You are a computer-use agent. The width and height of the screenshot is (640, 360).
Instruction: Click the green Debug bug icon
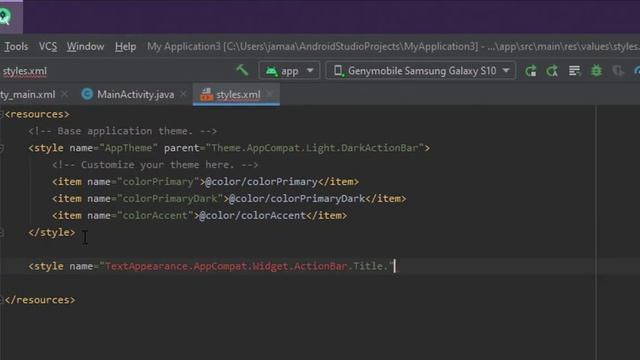click(596, 71)
